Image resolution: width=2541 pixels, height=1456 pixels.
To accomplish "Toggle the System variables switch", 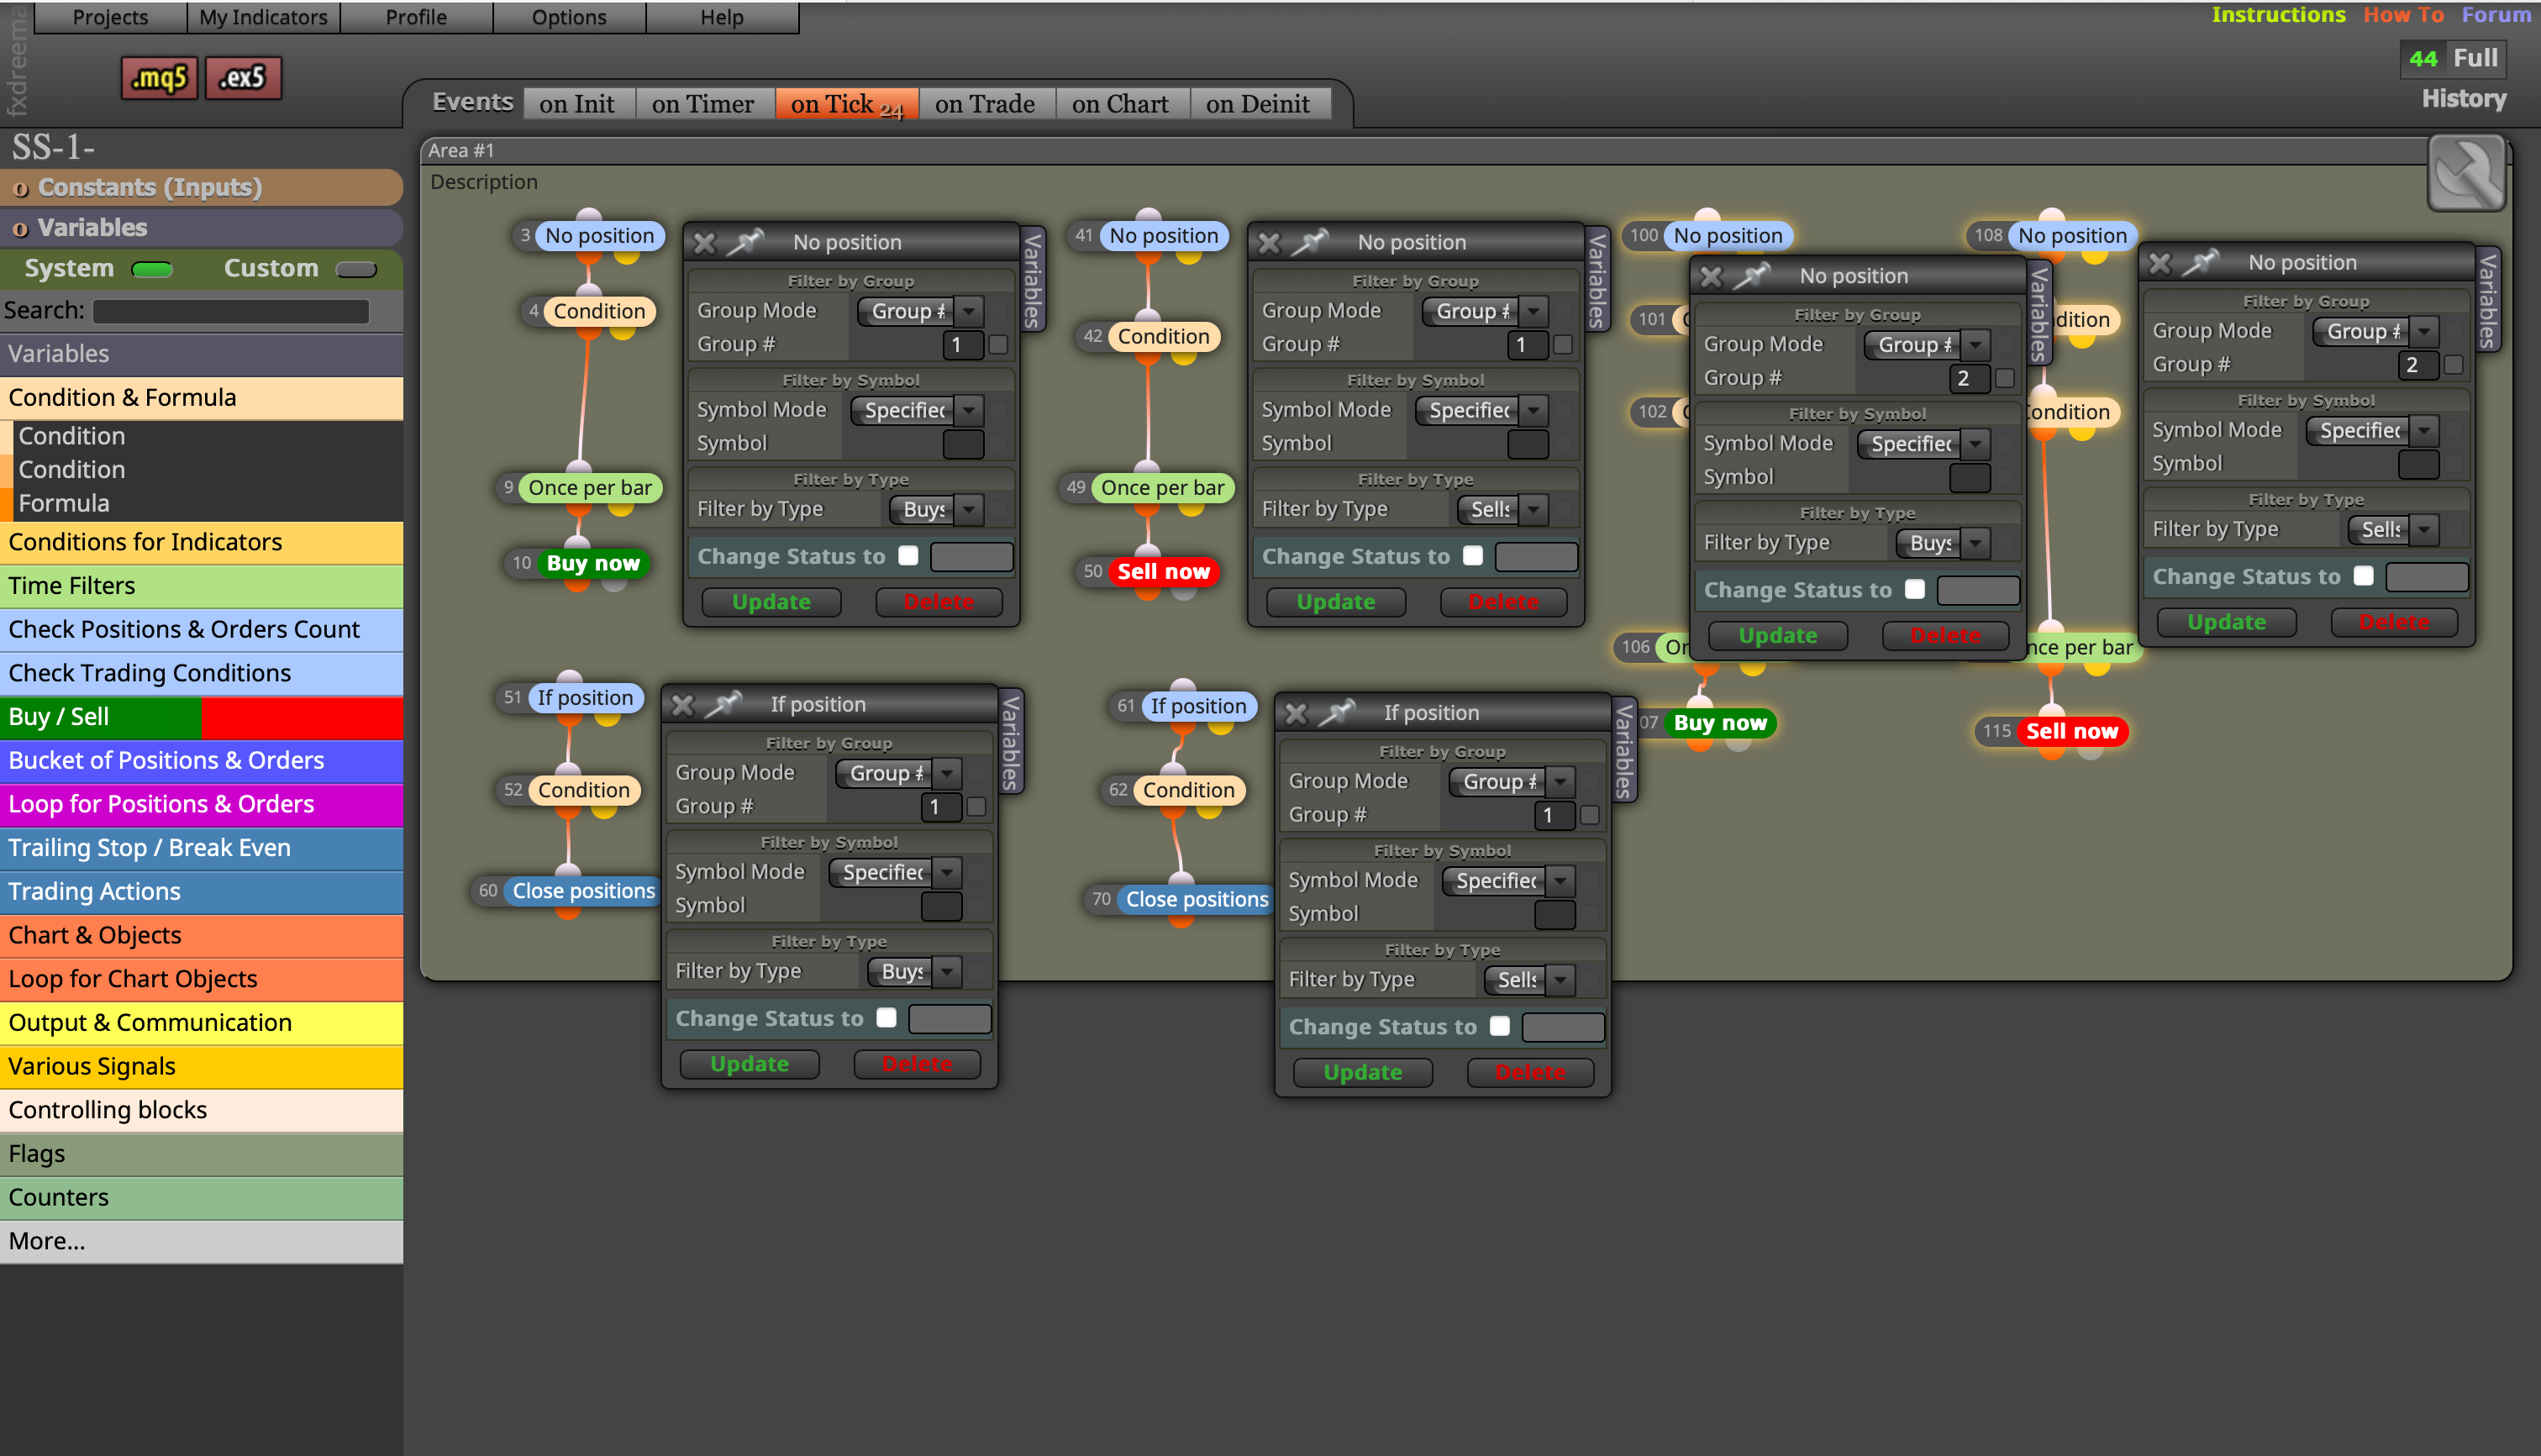I will coord(152,269).
